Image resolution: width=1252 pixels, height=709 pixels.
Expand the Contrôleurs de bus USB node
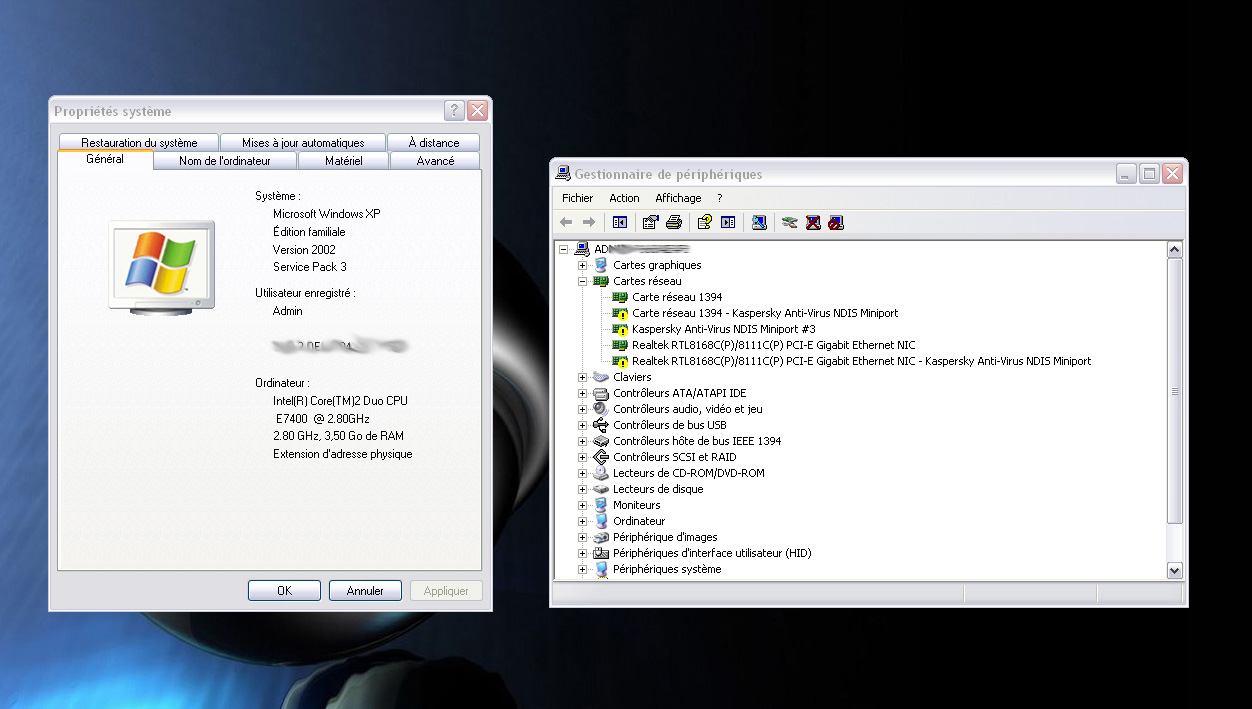click(582, 425)
